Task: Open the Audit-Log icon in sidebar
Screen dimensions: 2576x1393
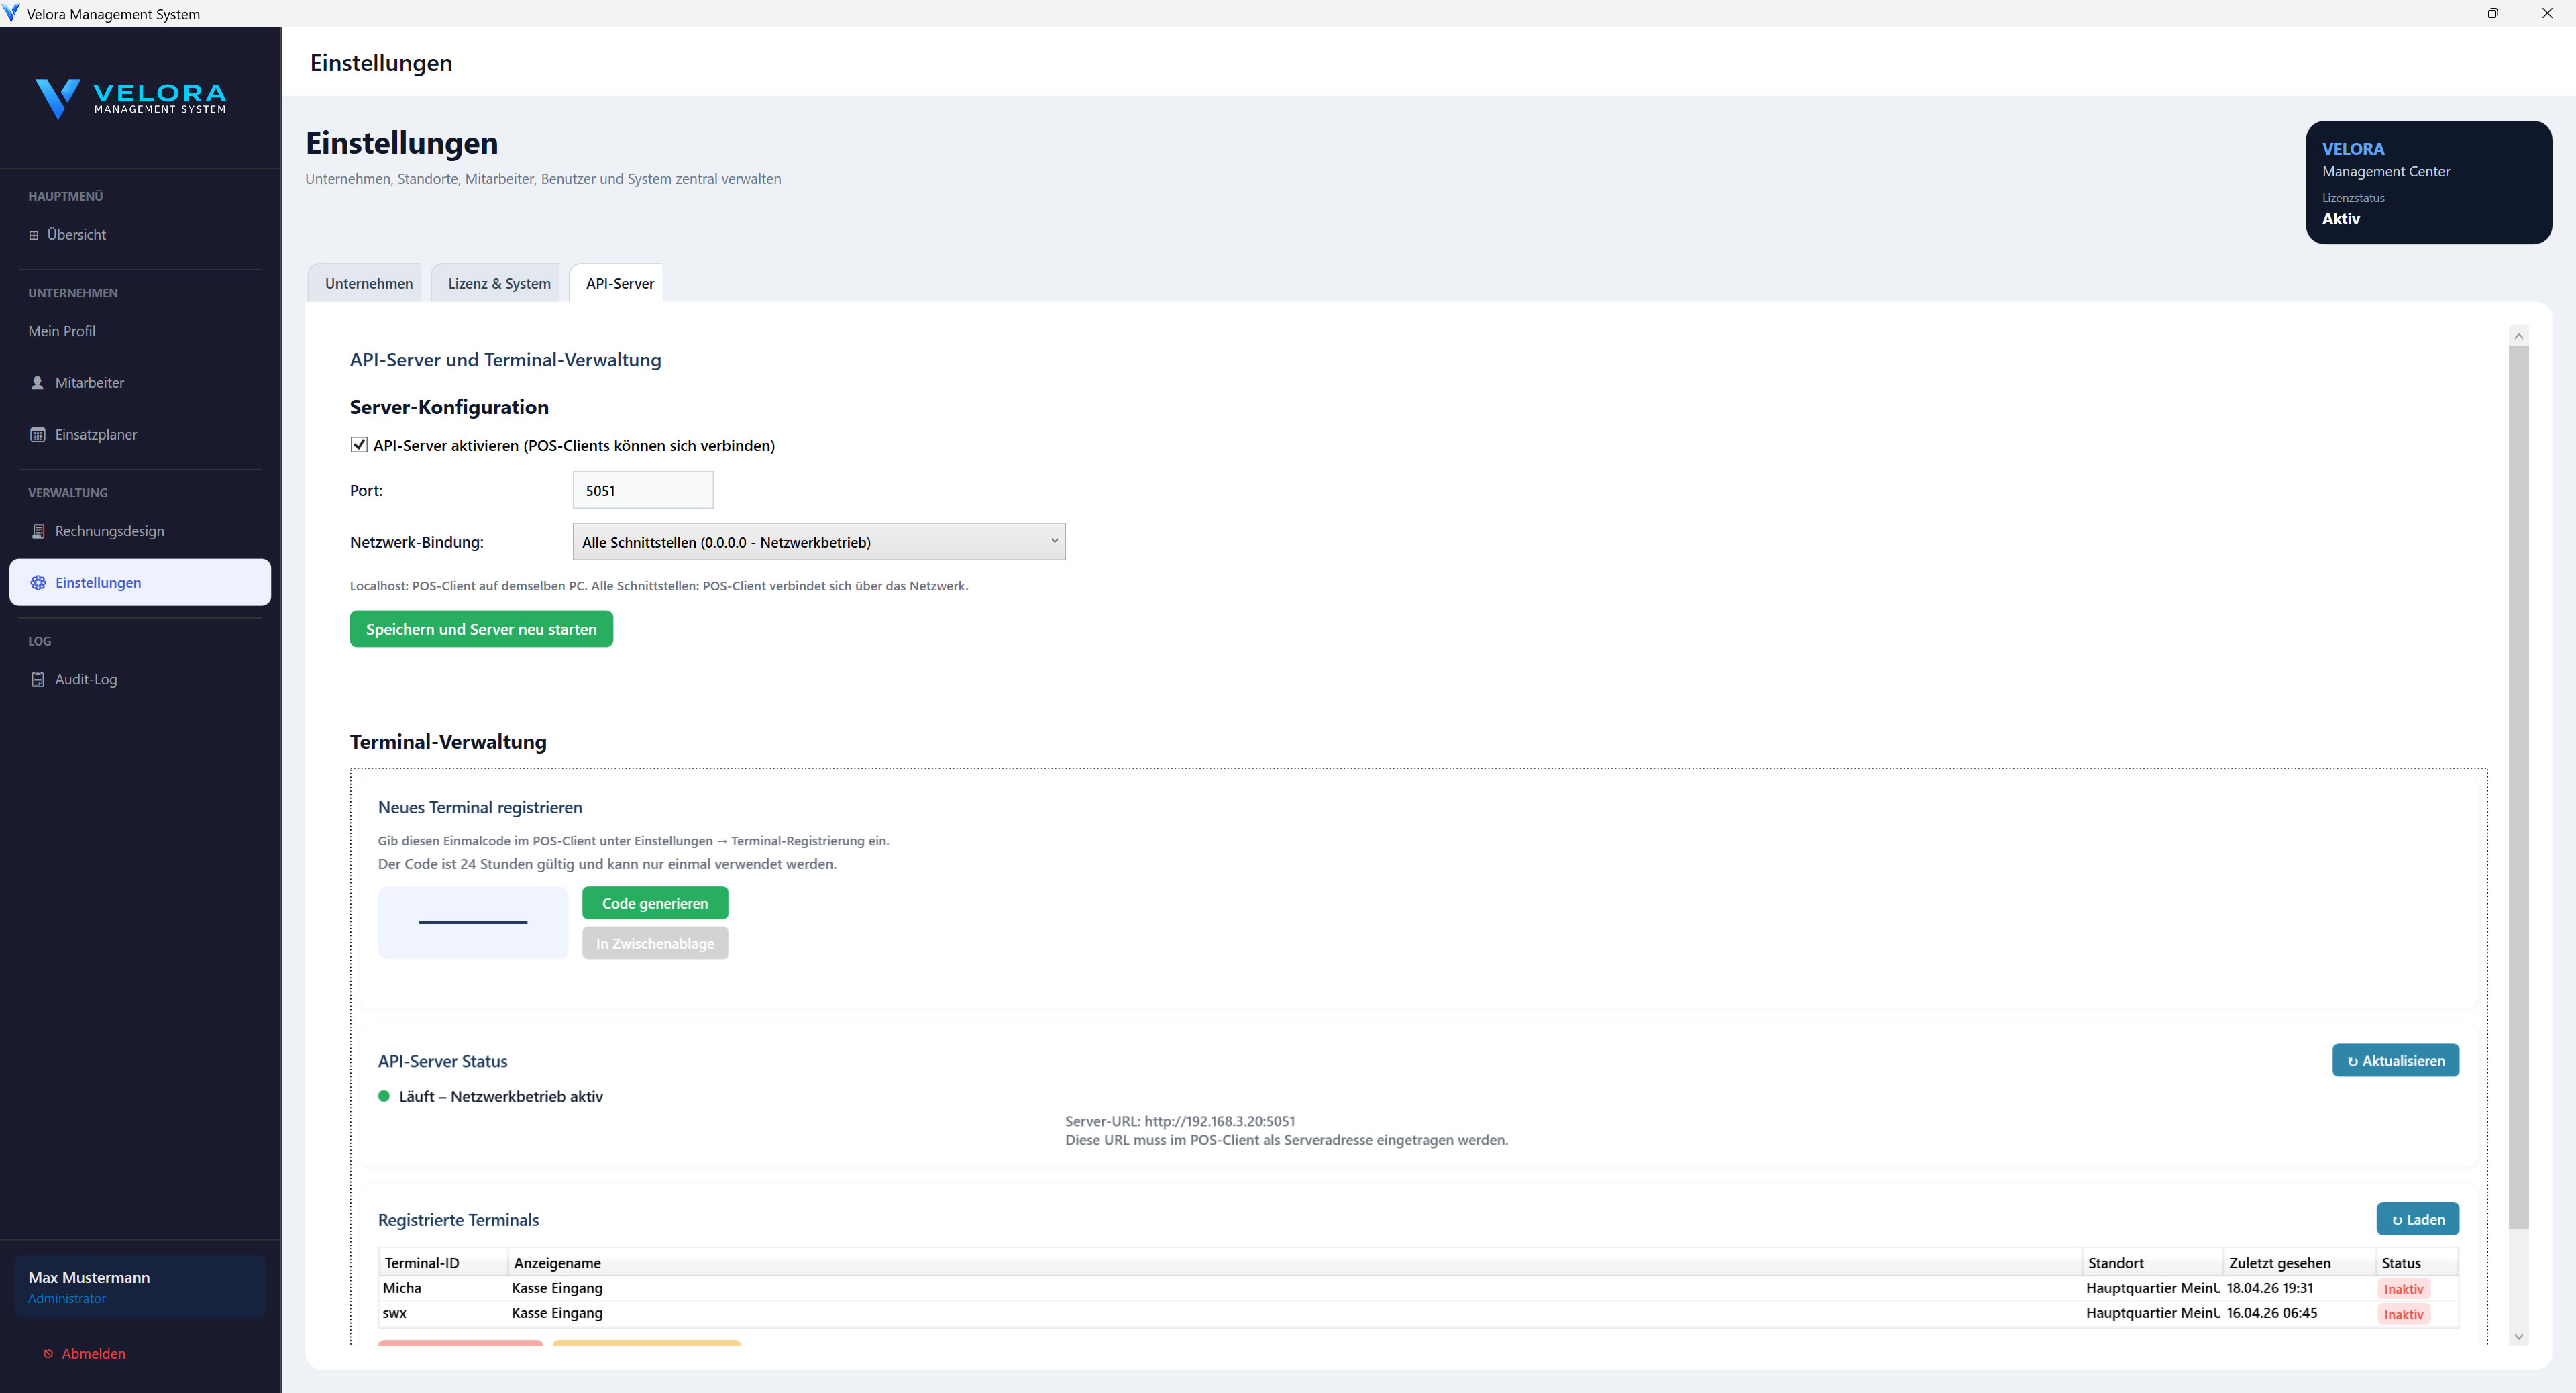Action: pyautogui.click(x=37, y=679)
